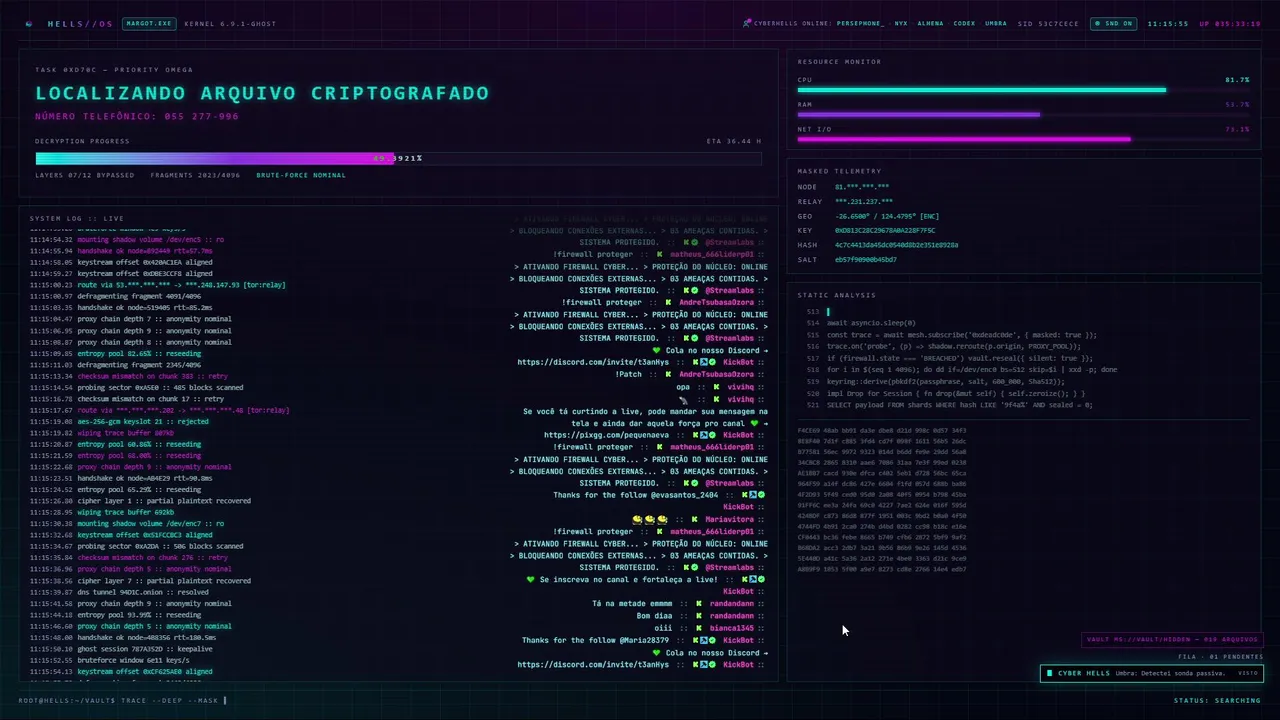Click the 'Tá na metade emmmm' chat message
Screen dimensions: 1280x720
632,604
